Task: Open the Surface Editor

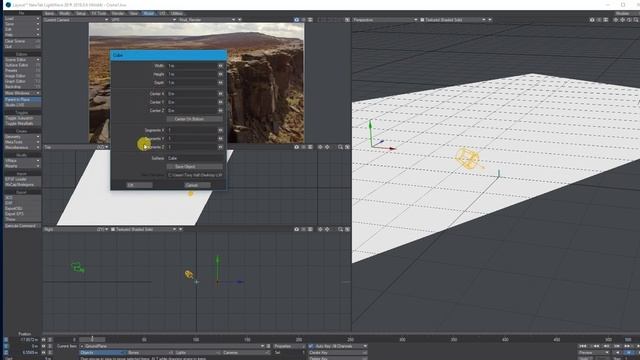Action: 22,65
